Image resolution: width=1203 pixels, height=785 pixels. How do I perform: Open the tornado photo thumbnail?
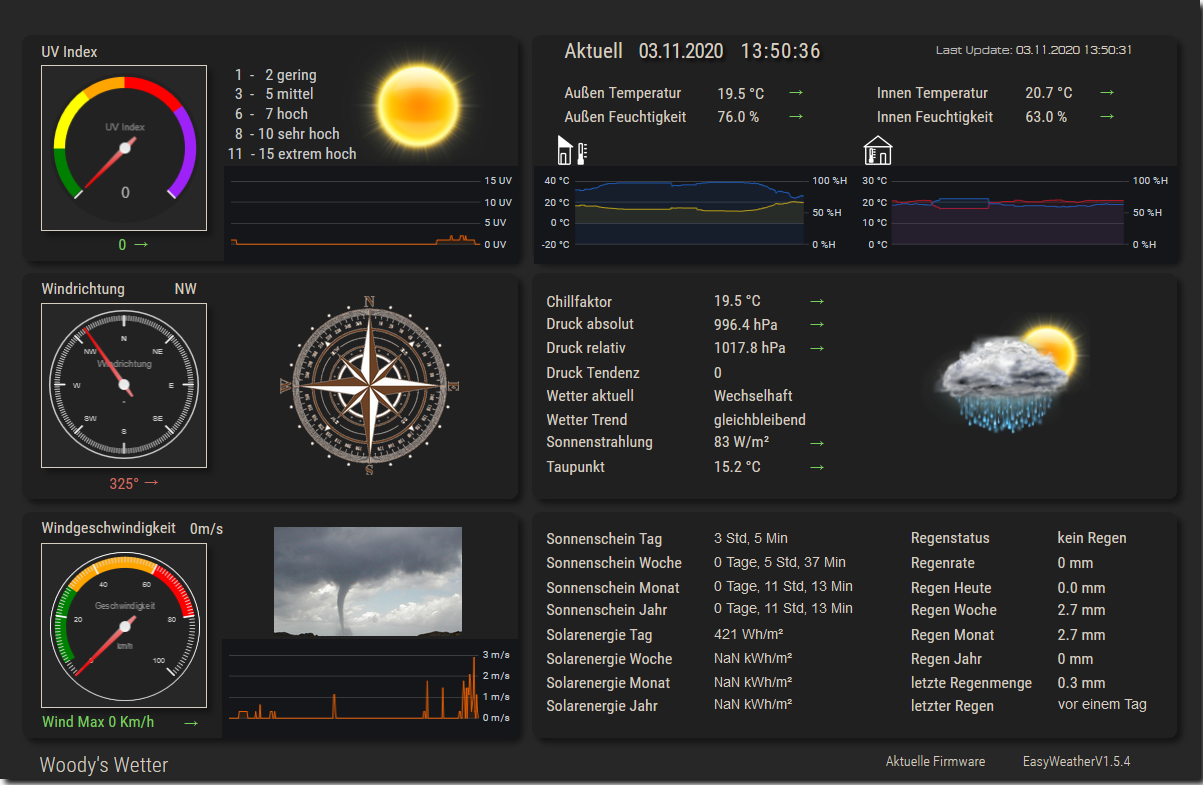point(368,581)
